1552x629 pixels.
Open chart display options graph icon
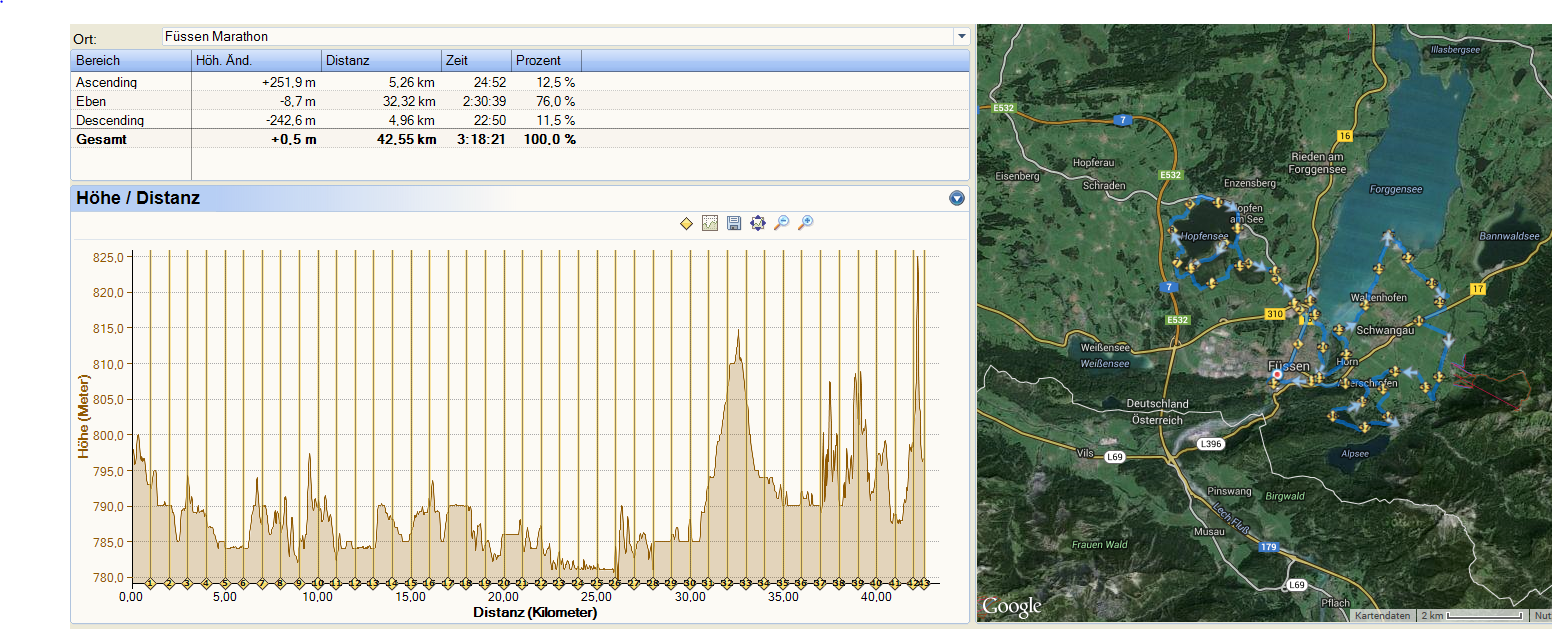pyautogui.click(x=710, y=223)
